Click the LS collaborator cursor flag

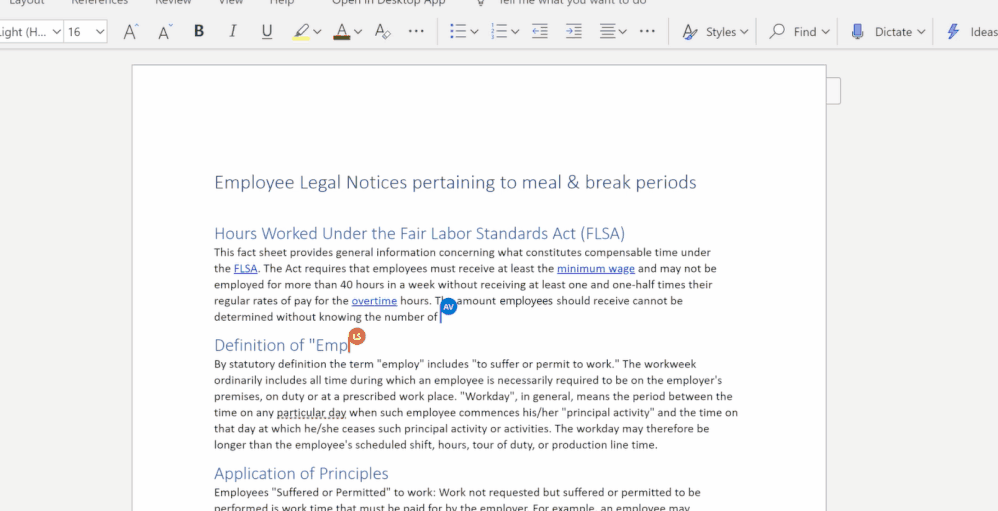(357, 337)
